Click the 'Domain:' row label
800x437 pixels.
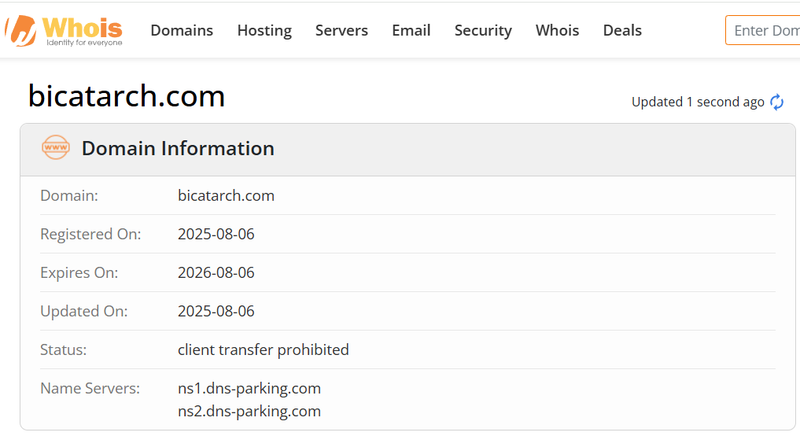pyautogui.click(x=69, y=195)
